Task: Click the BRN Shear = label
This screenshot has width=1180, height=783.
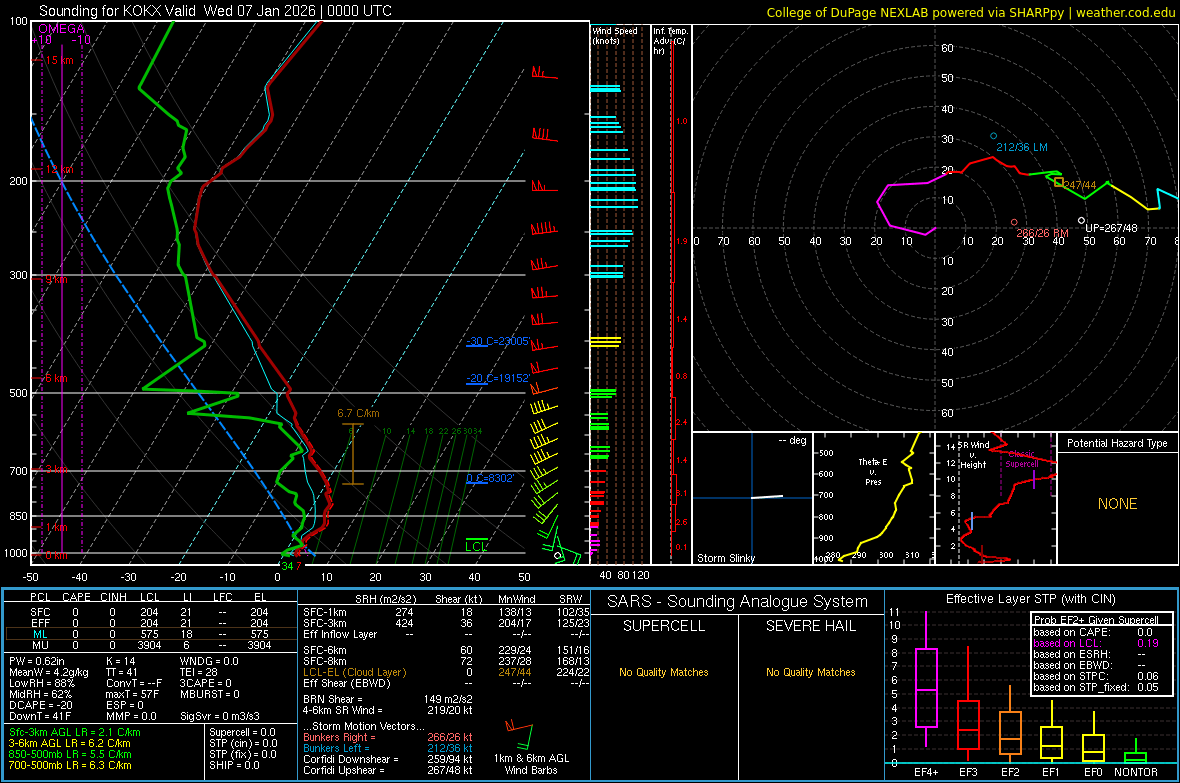Action: click(333, 699)
